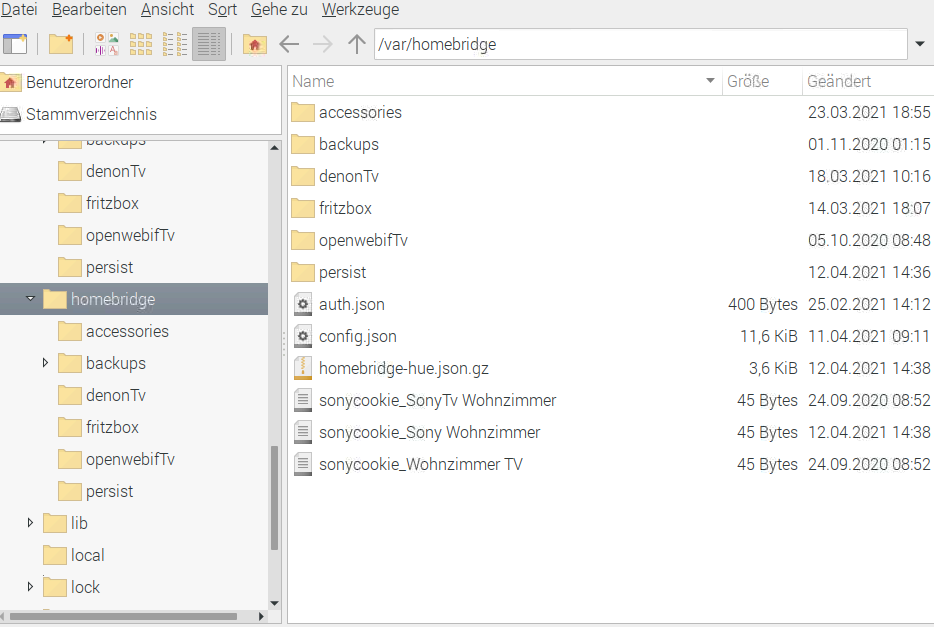
Task: Expand the lib folder in the tree
Action: (31, 523)
